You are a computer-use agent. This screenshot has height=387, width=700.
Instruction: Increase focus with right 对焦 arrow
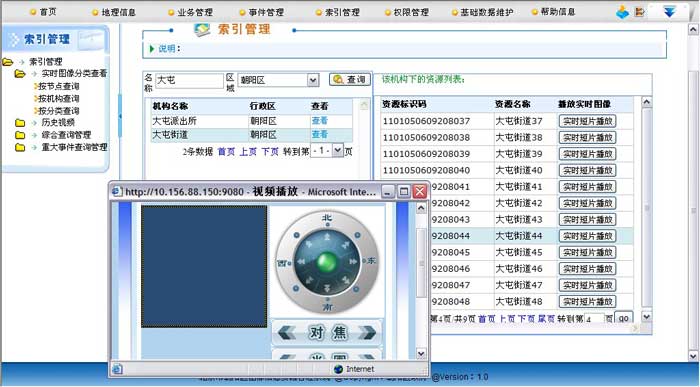367,333
